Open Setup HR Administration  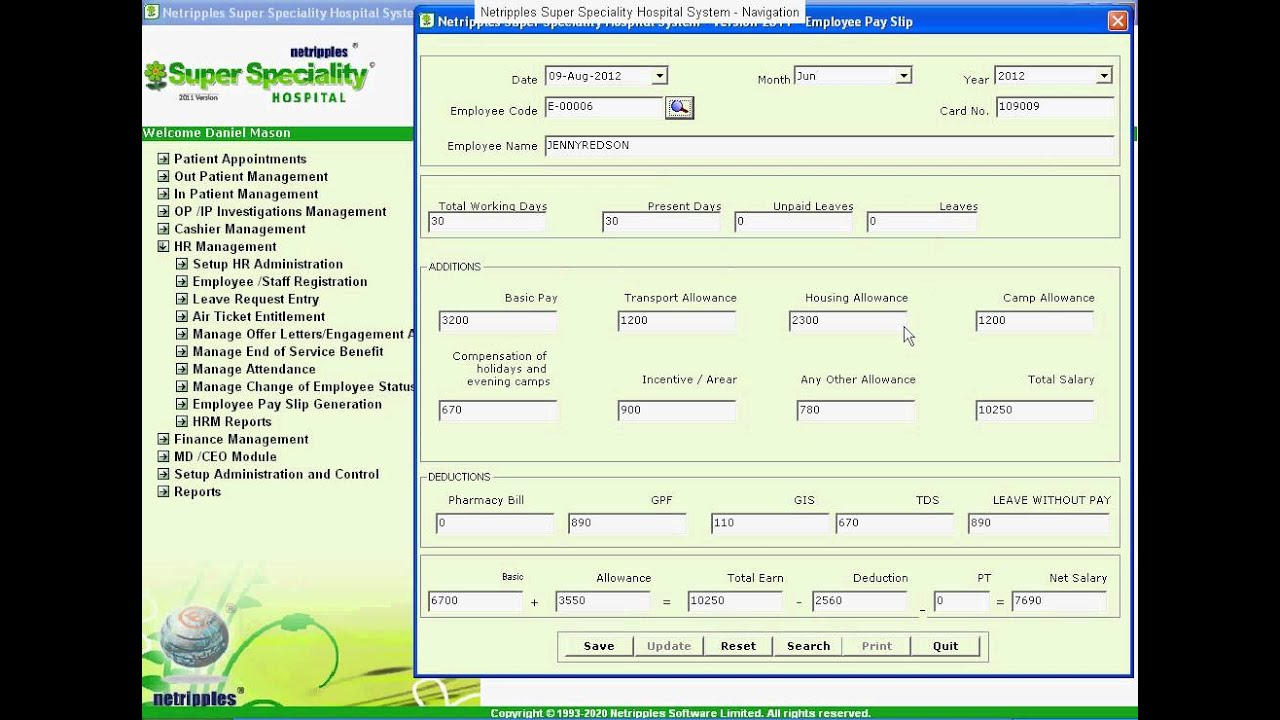pos(267,264)
